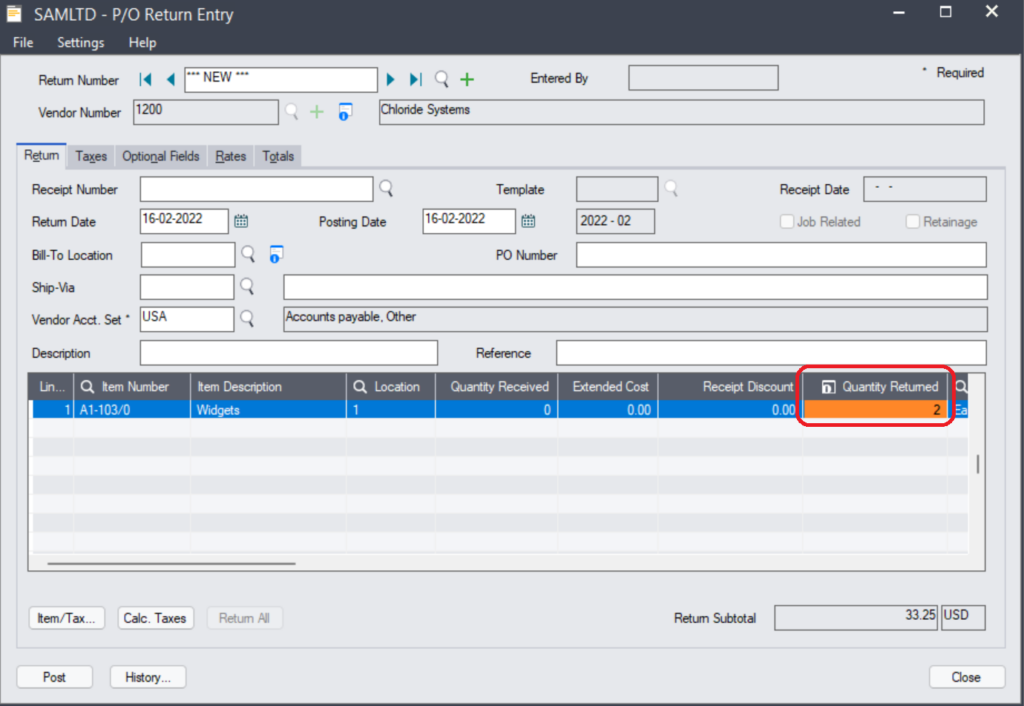This screenshot has width=1024, height=706.
Task: Click the green plus beside Return Number
Action: 467,80
